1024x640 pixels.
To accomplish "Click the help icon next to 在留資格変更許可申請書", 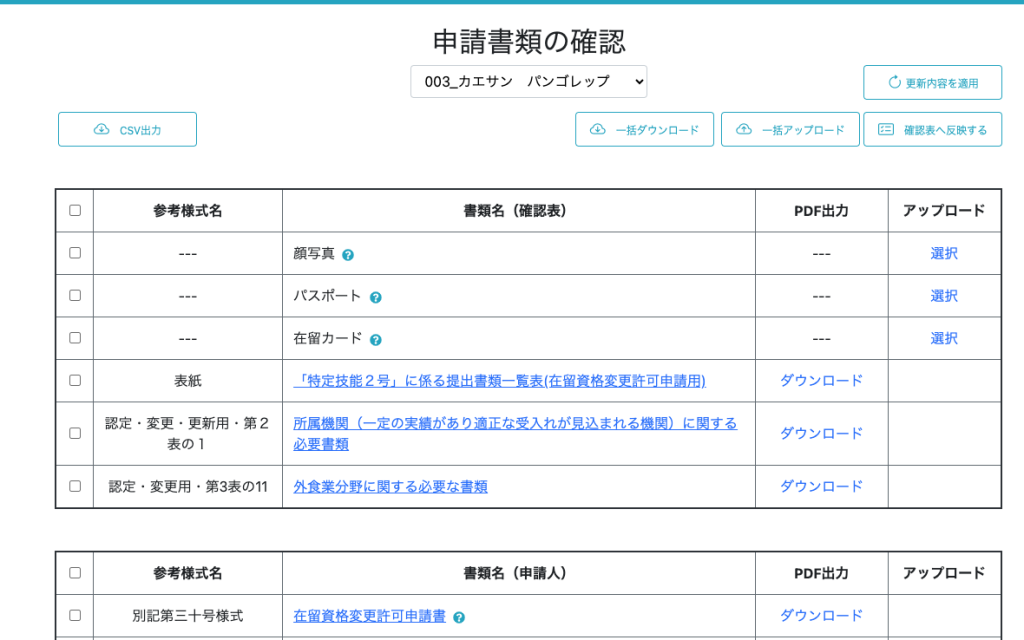I will click(x=459, y=617).
